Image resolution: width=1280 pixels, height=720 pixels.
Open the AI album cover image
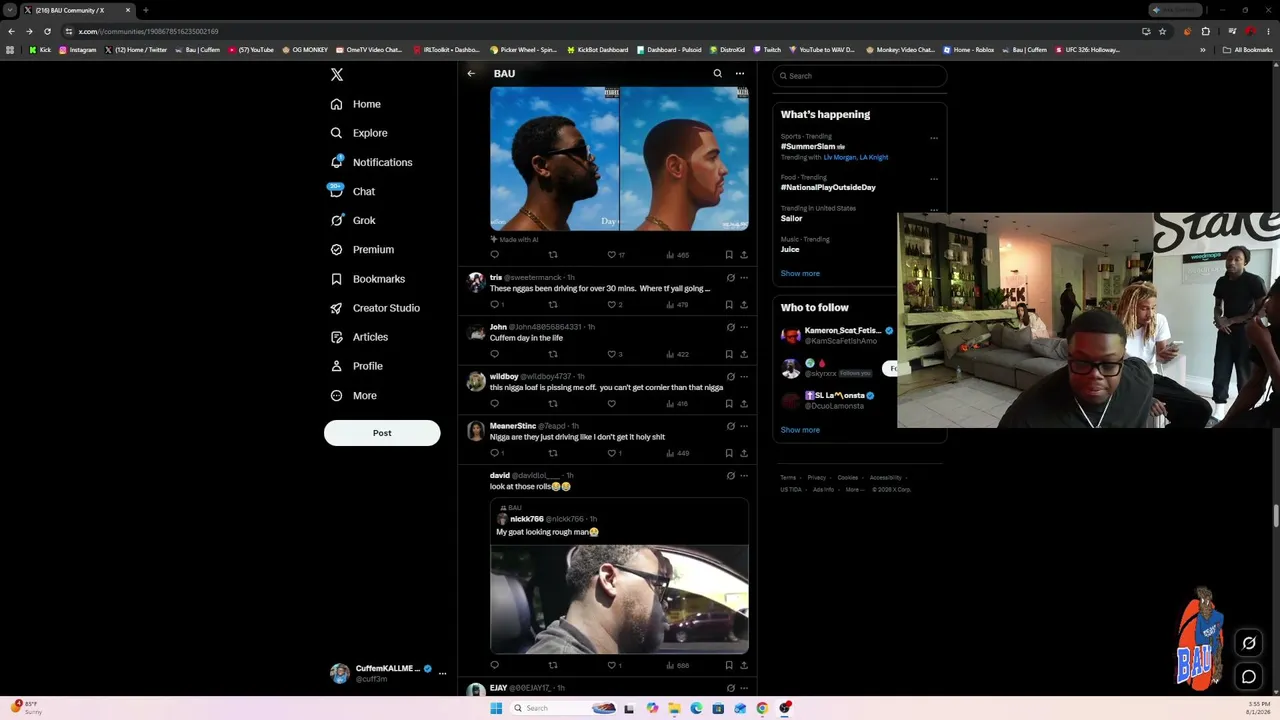click(x=619, y=159)
